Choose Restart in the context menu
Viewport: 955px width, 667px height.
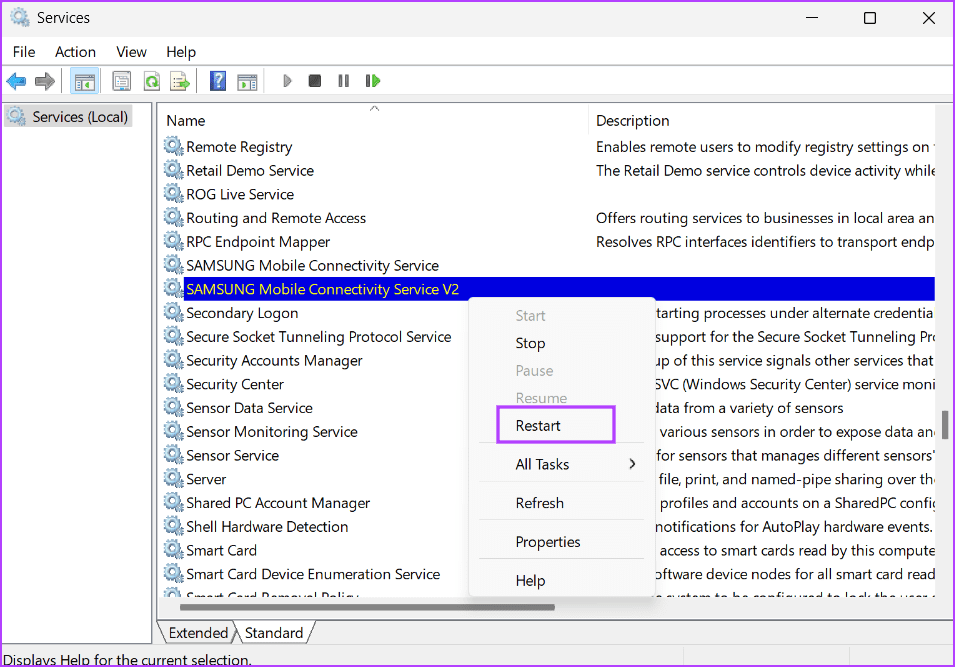tap(538, 425)
